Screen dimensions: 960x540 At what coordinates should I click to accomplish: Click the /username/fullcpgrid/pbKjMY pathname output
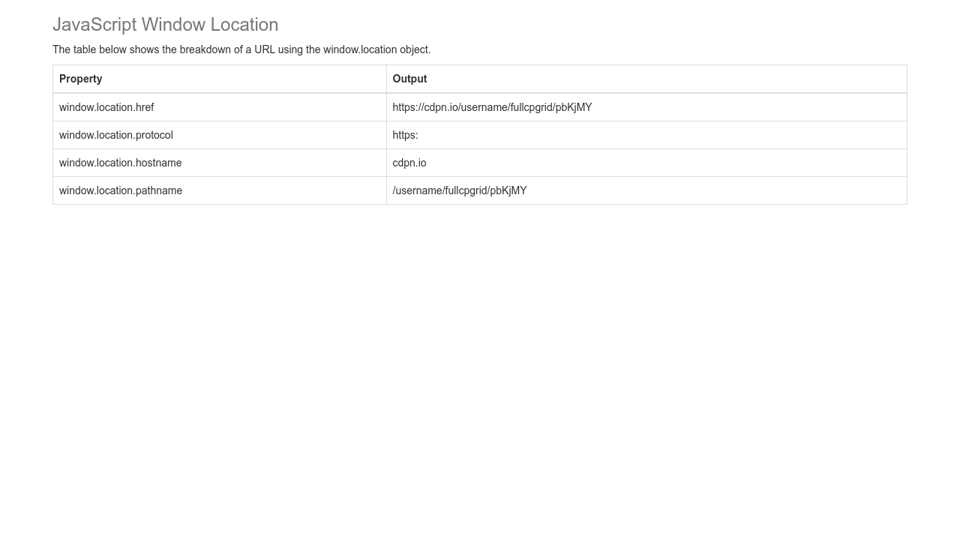459,191
